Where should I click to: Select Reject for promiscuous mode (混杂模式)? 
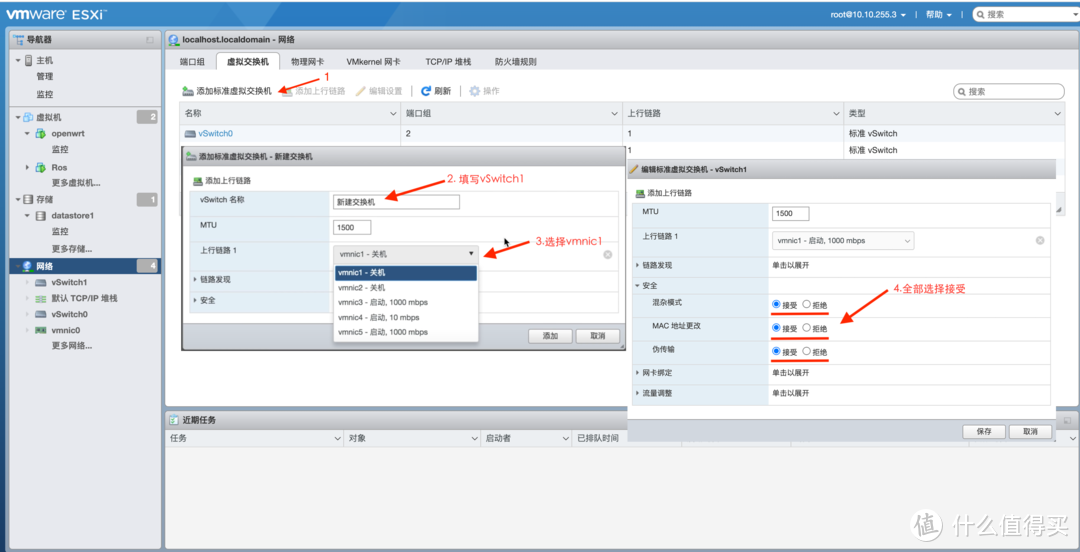click(807, 303)
